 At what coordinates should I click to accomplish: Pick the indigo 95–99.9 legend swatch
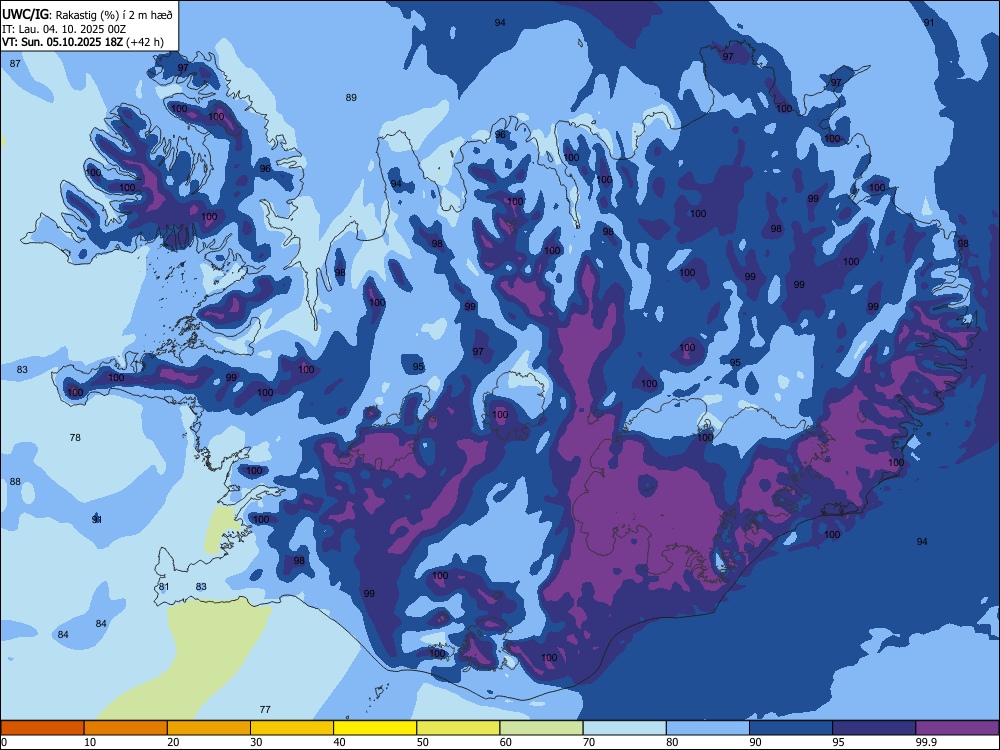point(874,728)
